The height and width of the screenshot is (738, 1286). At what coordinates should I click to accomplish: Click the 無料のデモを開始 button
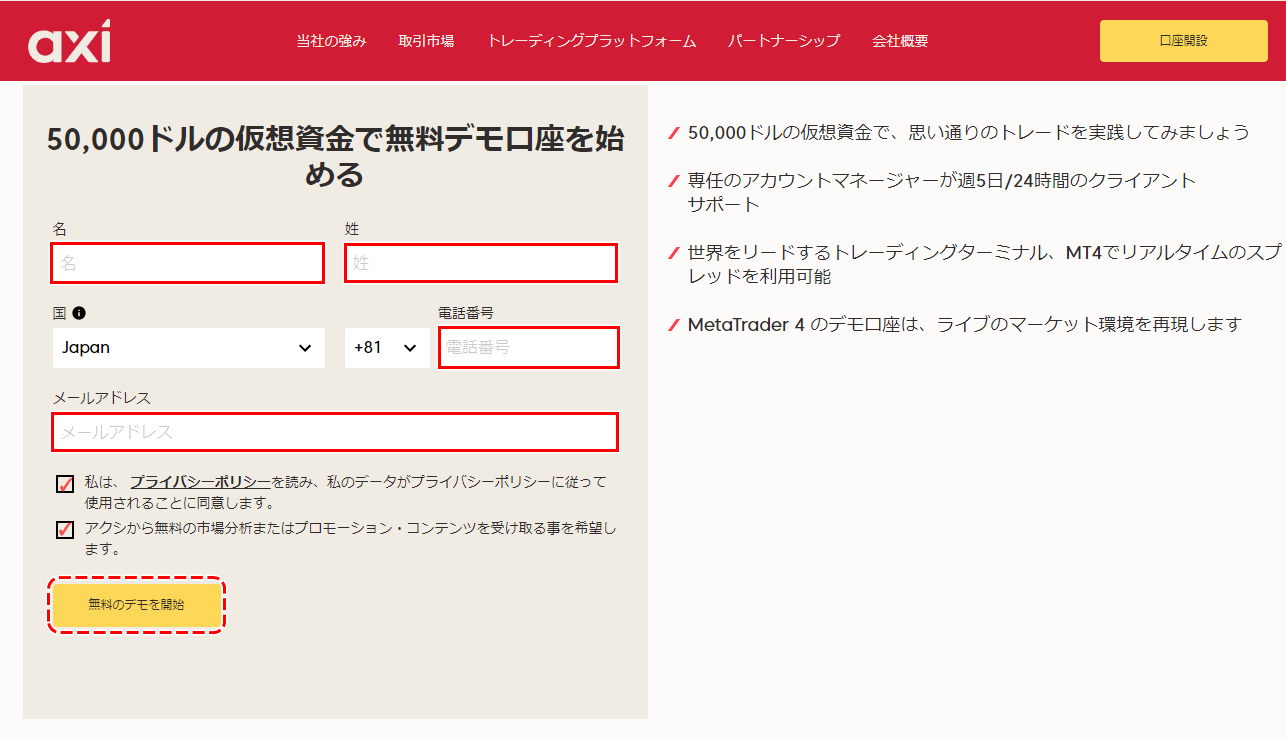coord(137,605)
